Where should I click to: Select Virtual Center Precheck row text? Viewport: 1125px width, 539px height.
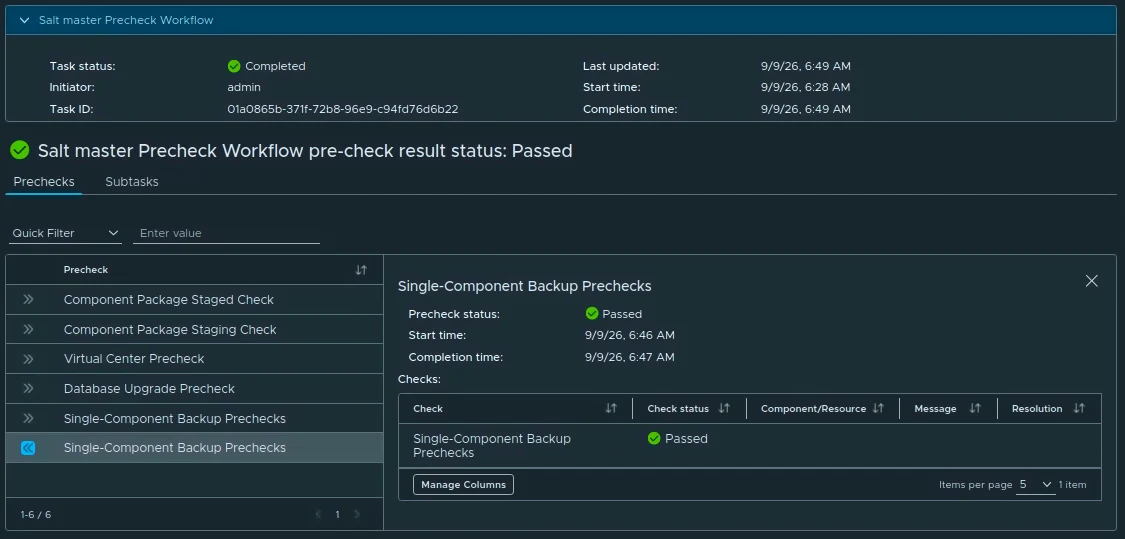134,359
